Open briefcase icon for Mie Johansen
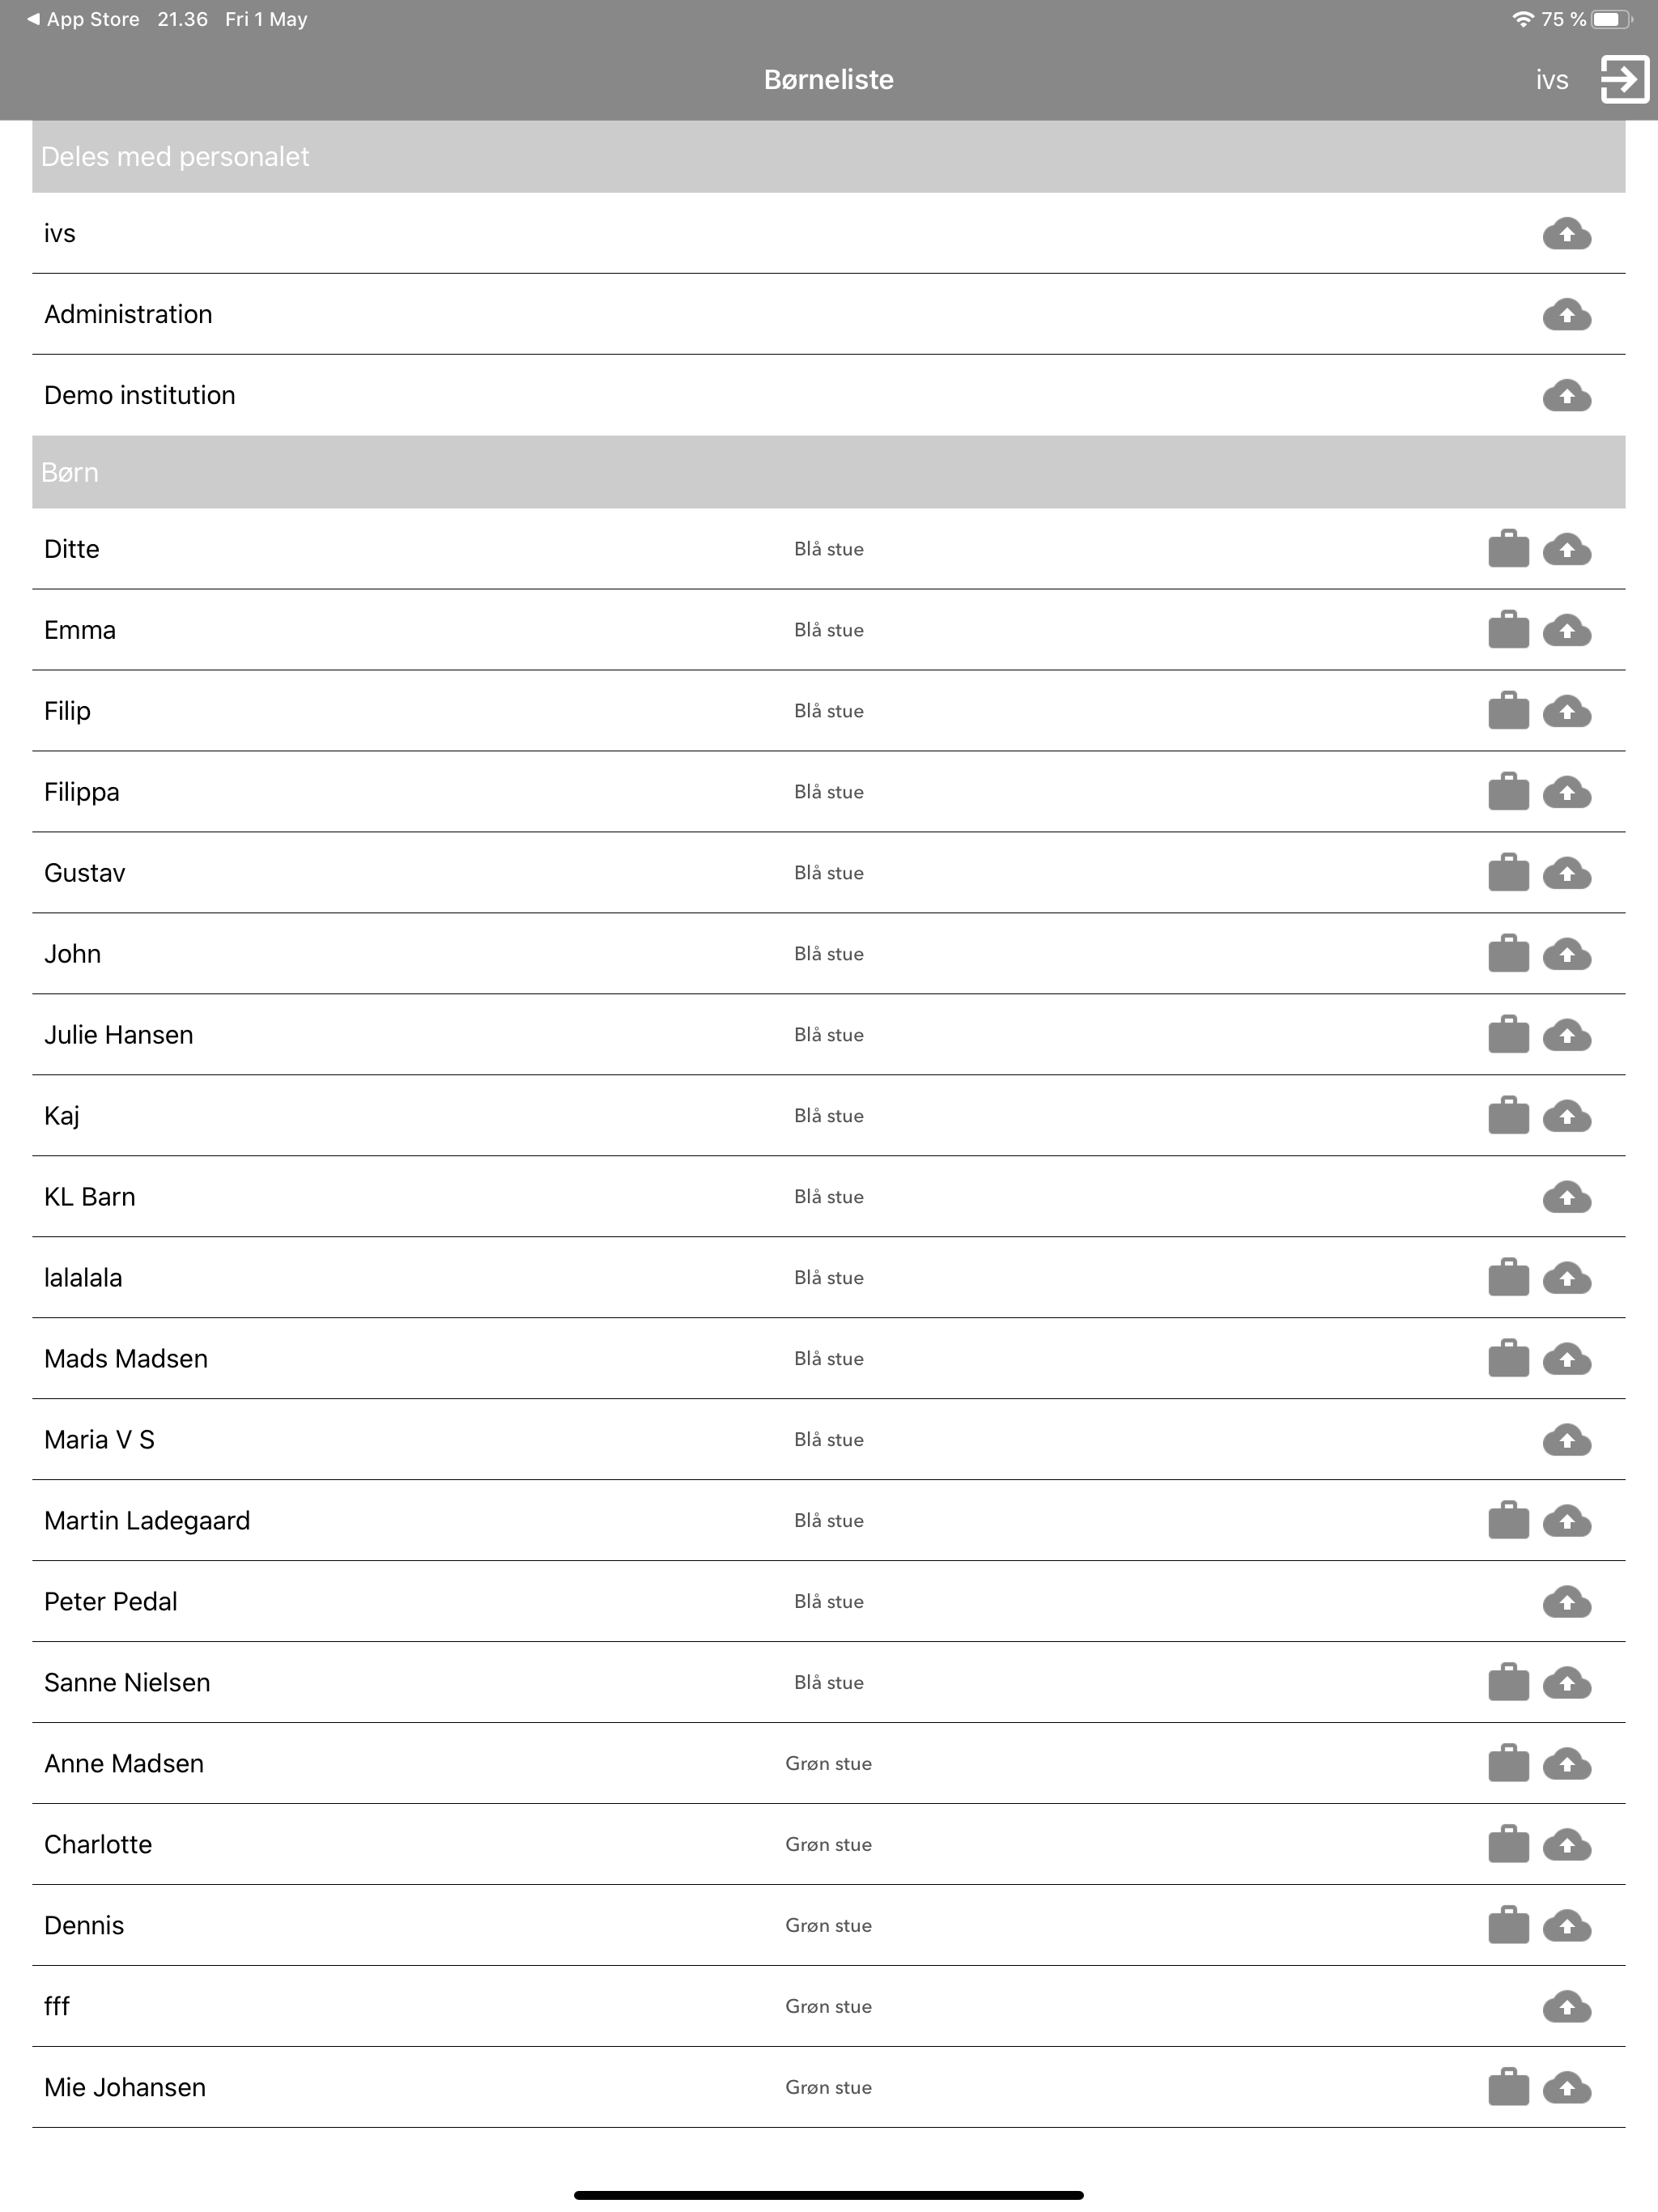The height and width of the screenshot is (2212, 1658). point(1509,2088)
